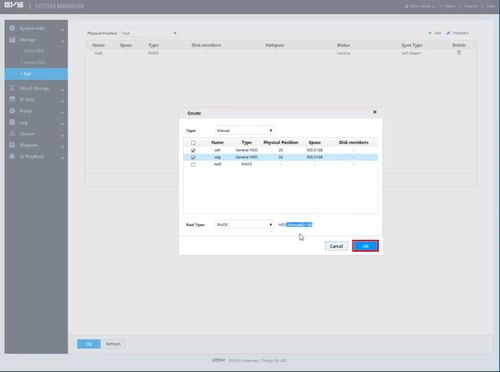This screenshot has height=372, width=500.
Task: Click the Refresh button at page bottom
Action: click(113, 344)
